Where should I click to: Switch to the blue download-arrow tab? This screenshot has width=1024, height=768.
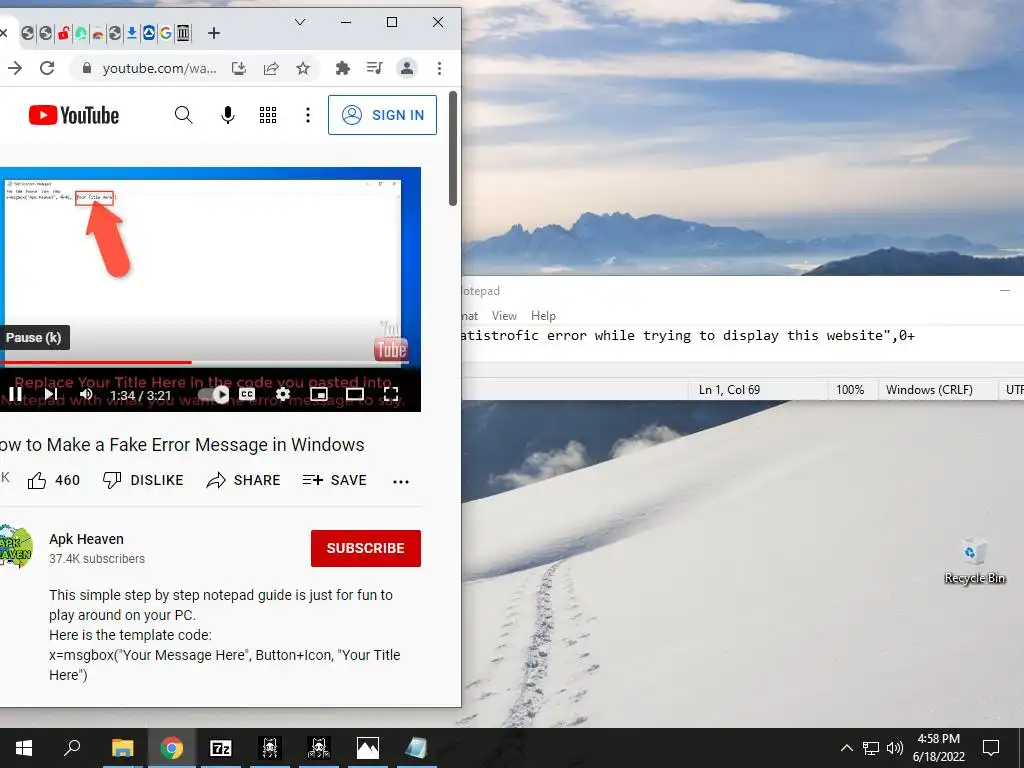[x=132, y=33]
